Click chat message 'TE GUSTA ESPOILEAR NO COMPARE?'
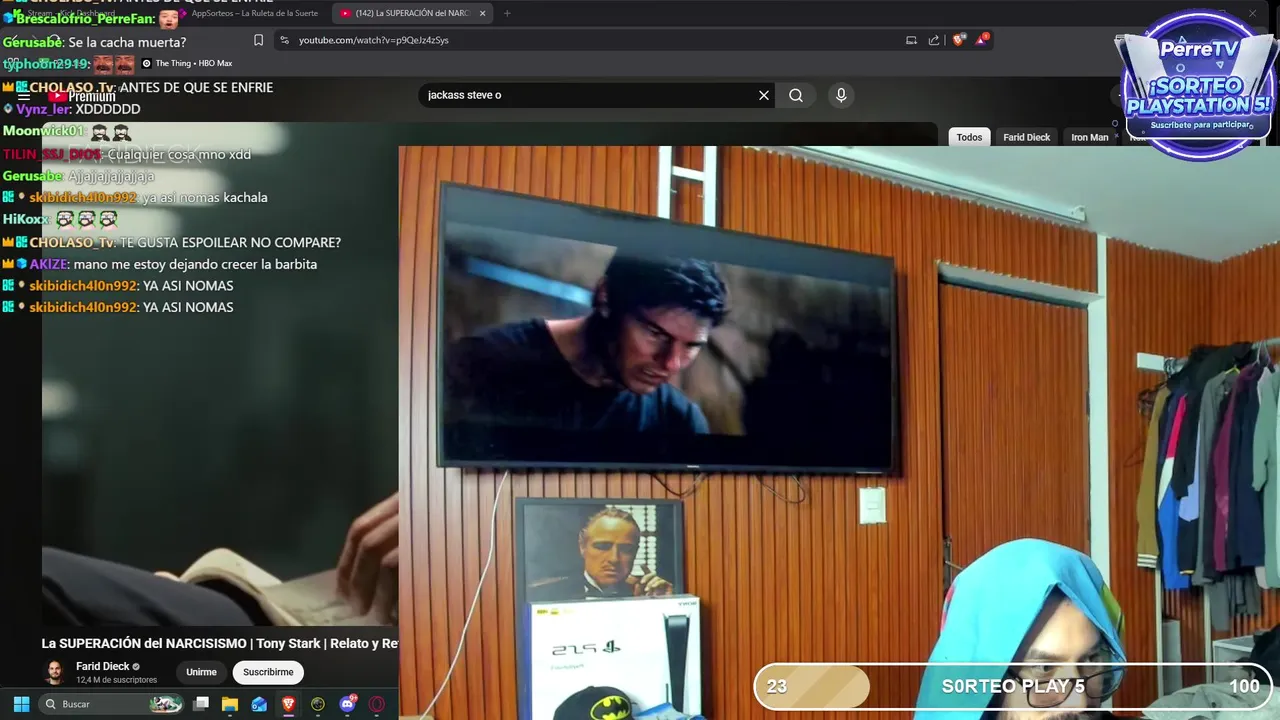 tap(231, 242)
